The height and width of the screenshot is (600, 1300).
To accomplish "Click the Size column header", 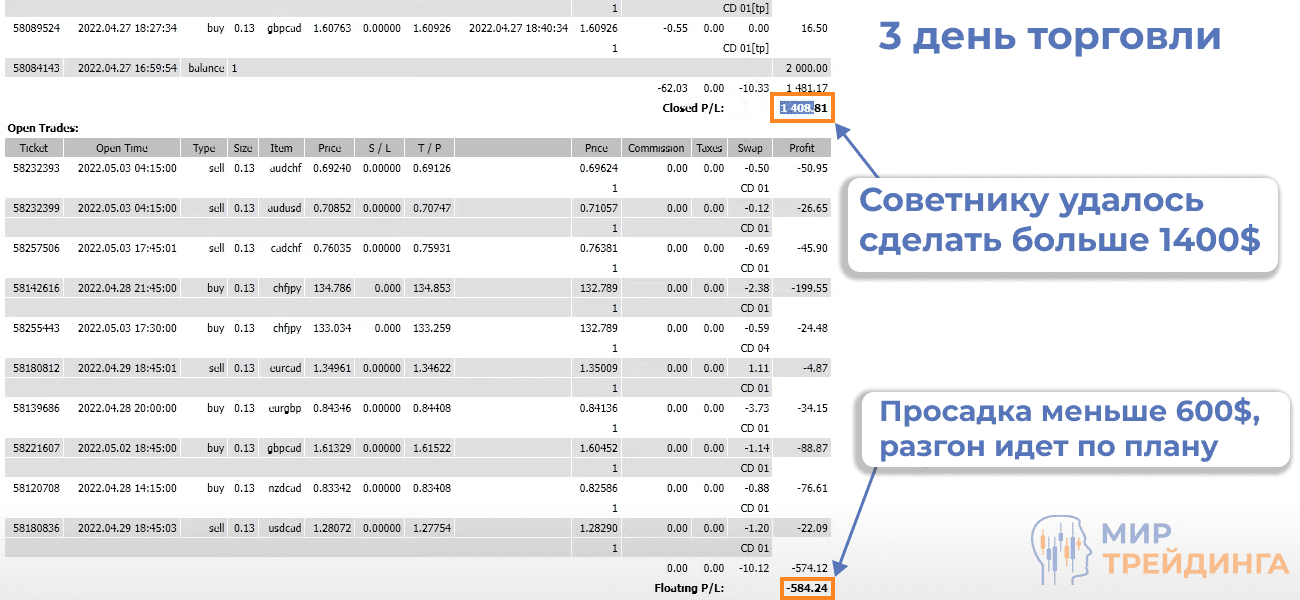I will tap(242, 147).
